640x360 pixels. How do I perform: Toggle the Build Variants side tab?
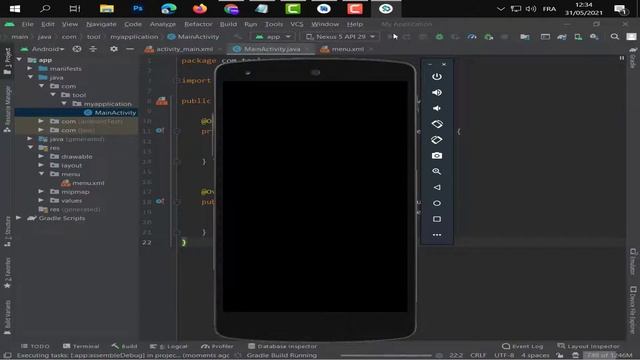7,318
